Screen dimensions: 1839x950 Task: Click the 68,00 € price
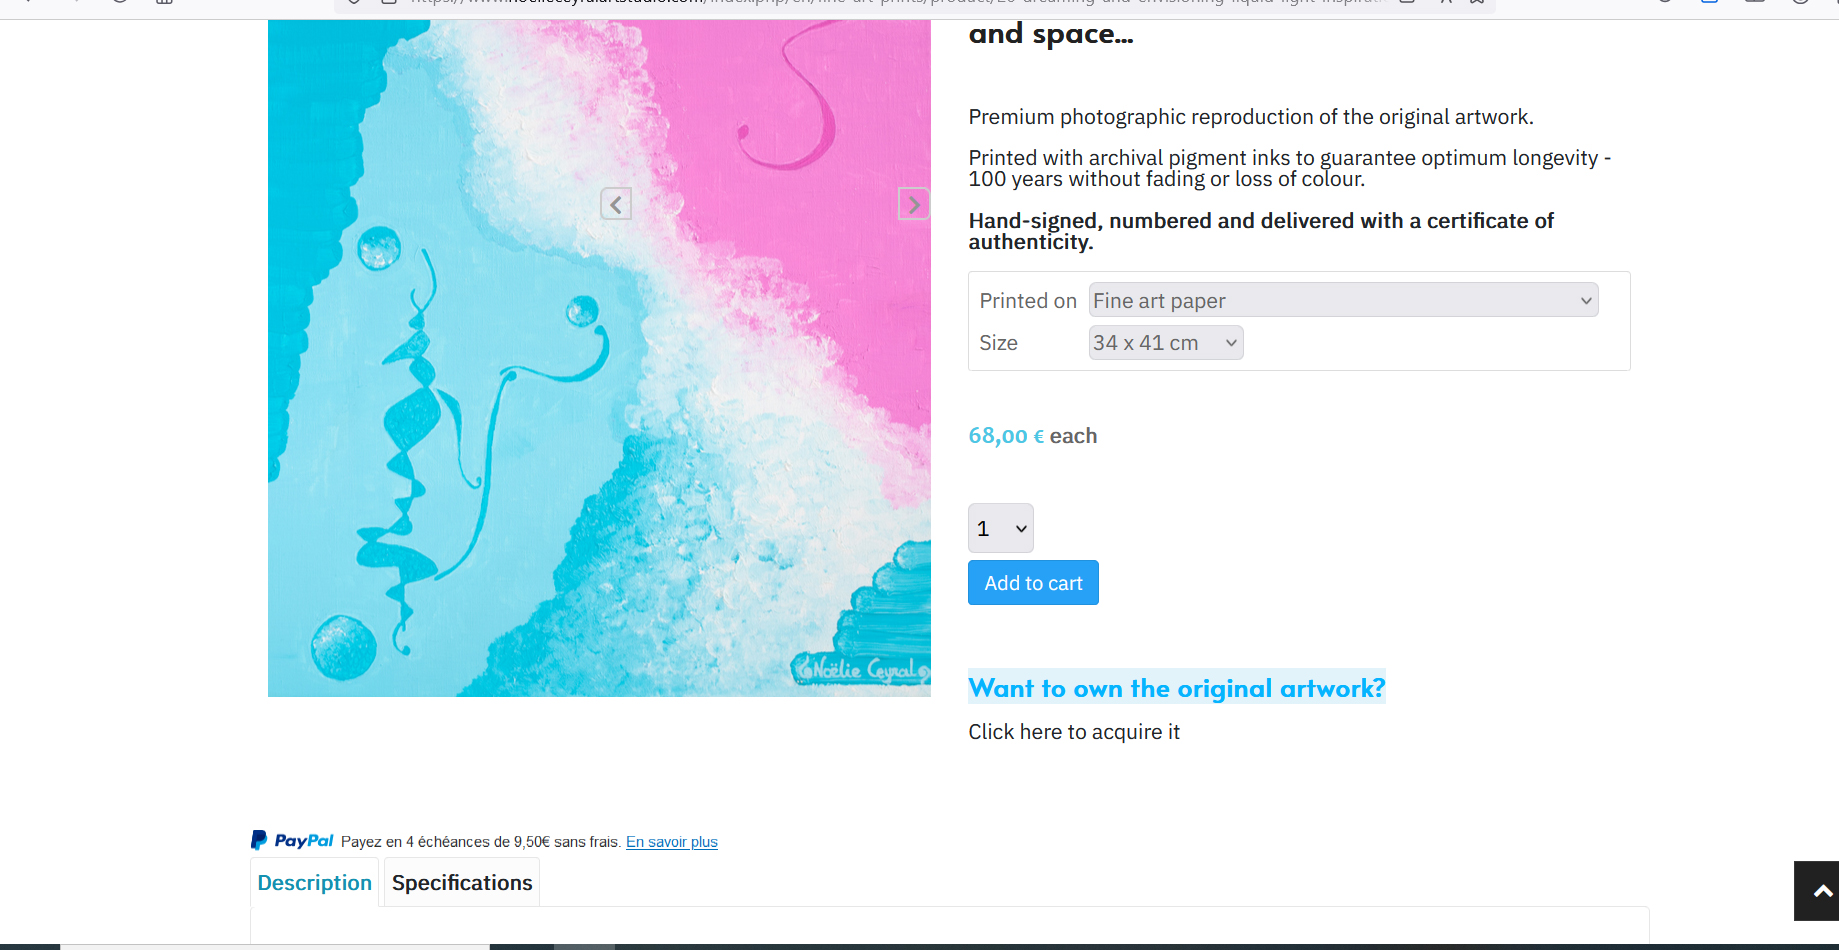[x=1005, y=436]
